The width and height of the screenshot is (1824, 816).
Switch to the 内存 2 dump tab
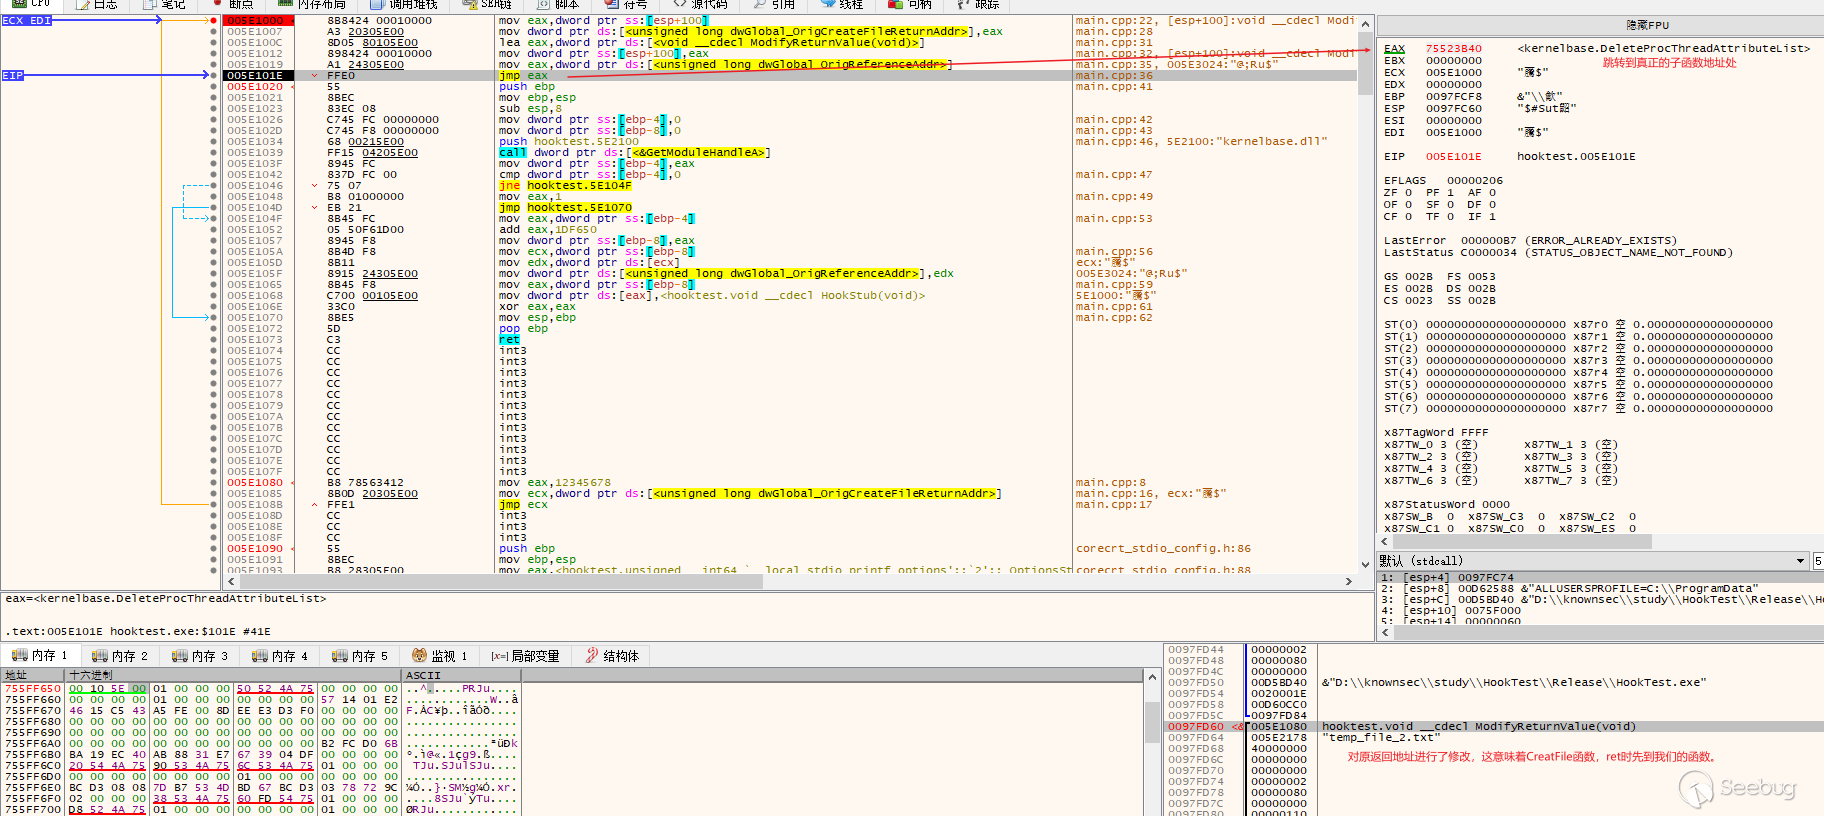[x=120, y=656]
